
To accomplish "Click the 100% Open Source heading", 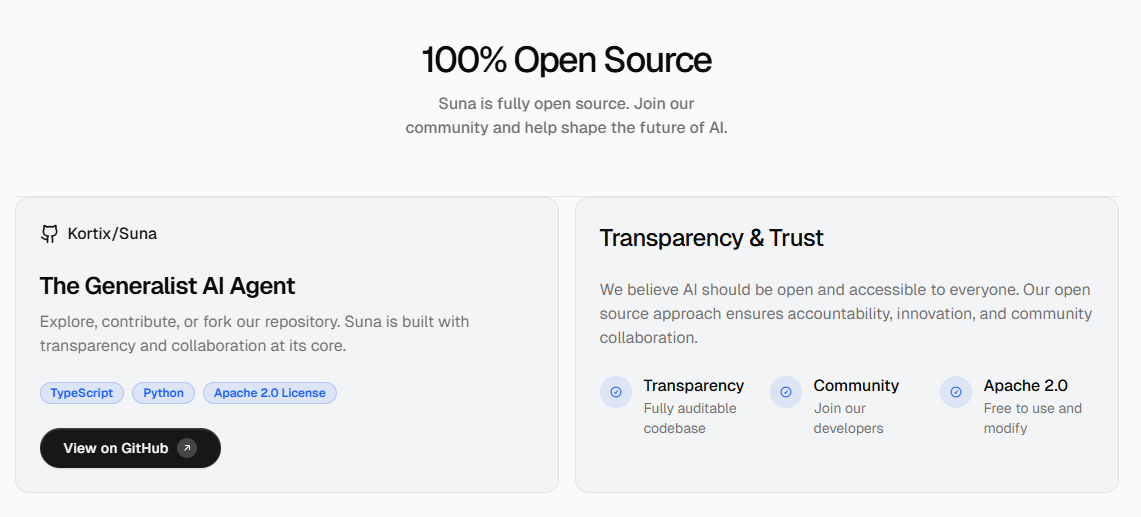I will point(566,60).
